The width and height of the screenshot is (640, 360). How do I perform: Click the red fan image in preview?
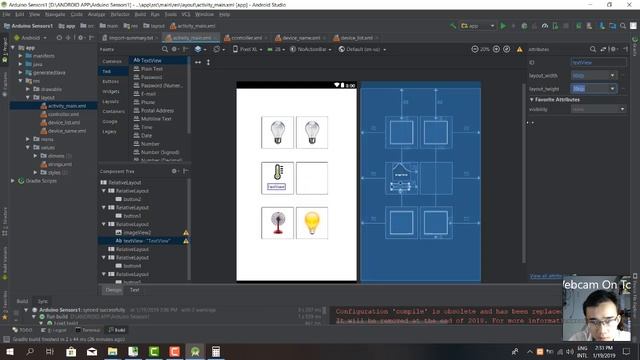pos(278,223)
